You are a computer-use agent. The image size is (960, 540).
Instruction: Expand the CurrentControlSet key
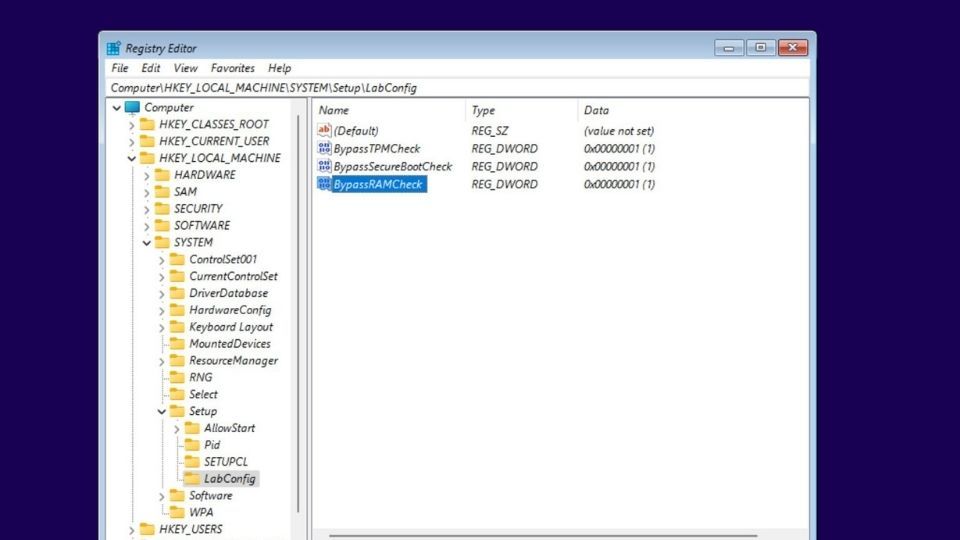click(162, 277)
